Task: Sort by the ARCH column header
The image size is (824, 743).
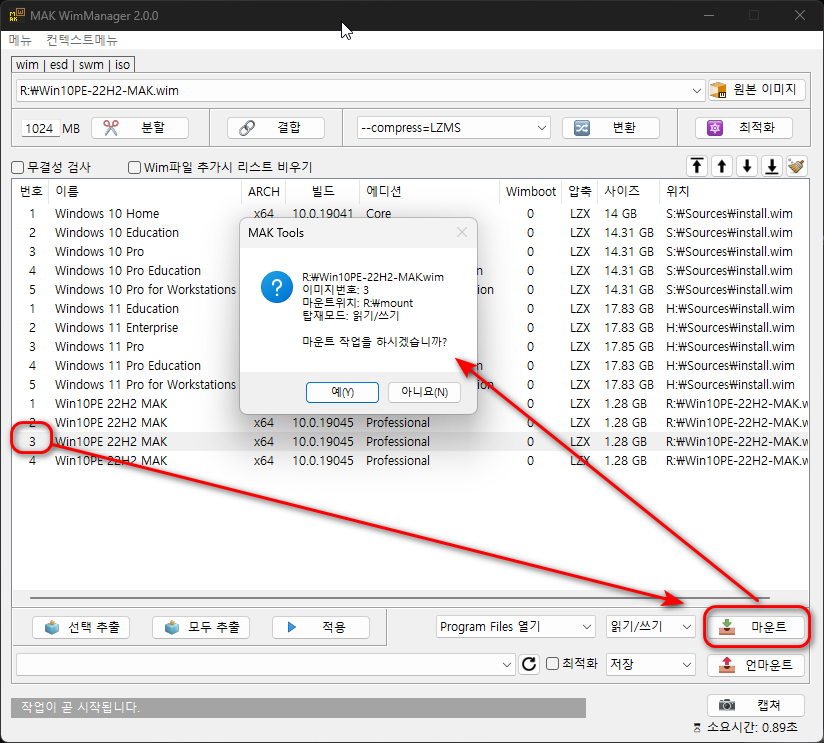Action: 264,191
